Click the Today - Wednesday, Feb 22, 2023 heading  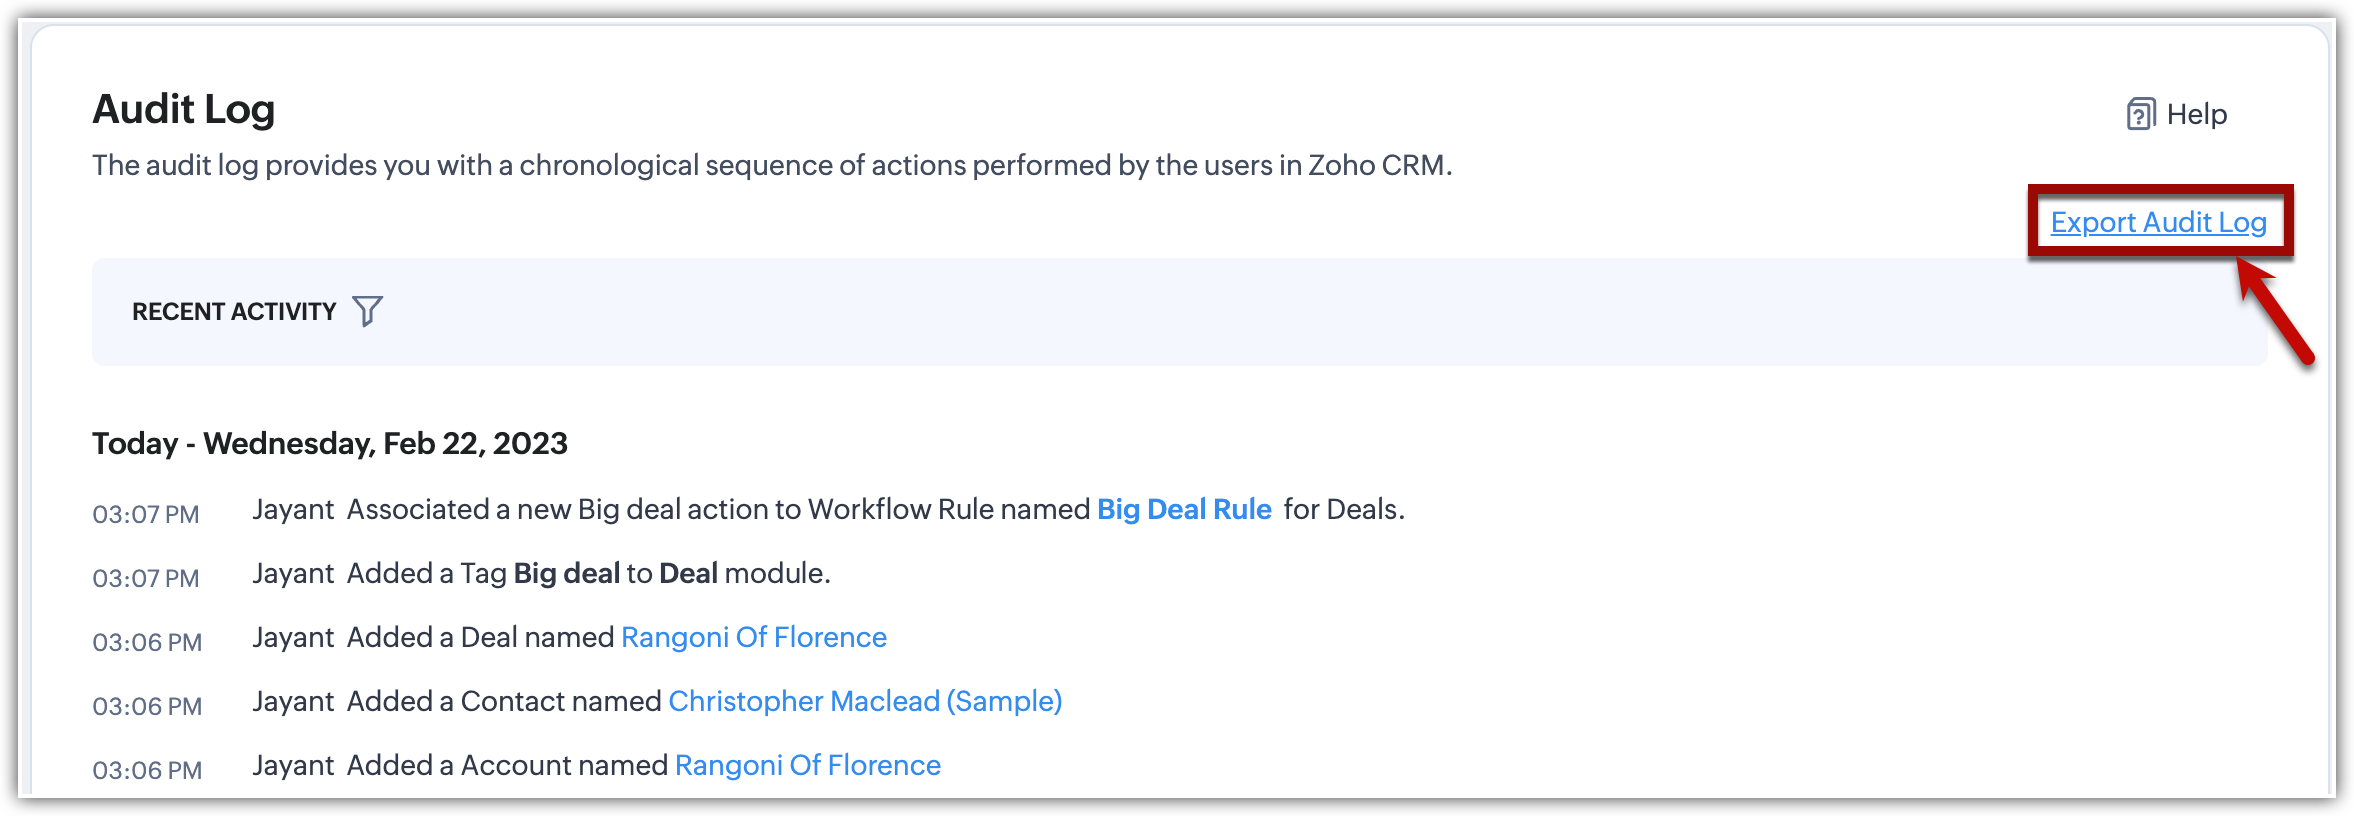[330, 444]
